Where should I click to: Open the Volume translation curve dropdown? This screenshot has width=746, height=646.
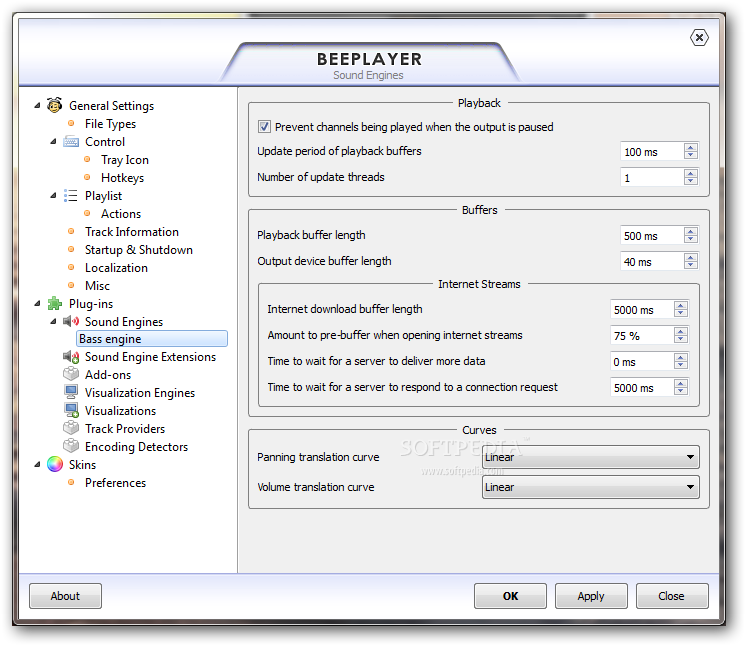point(590,487)
